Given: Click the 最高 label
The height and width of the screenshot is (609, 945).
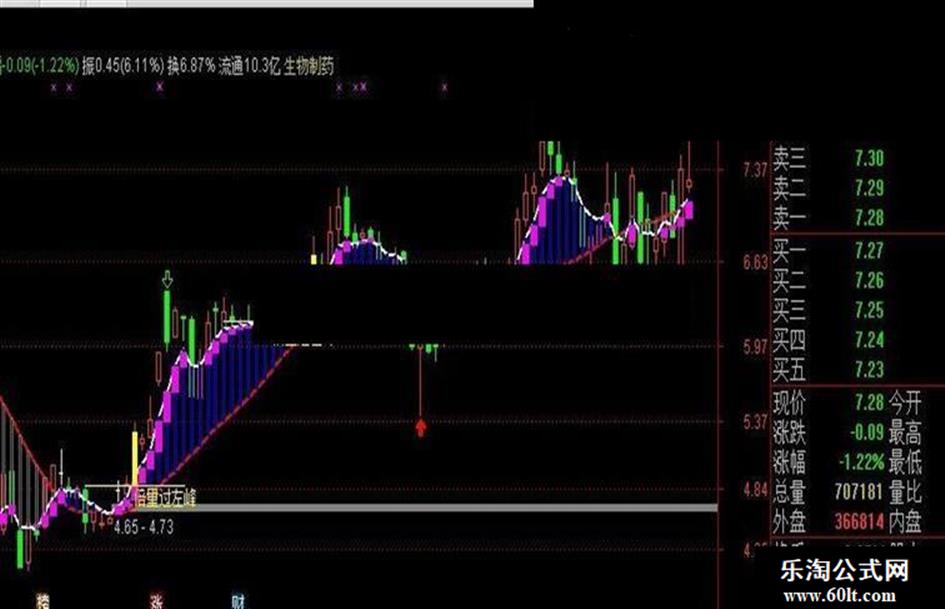Looking at the screenshot, I should click(x=905, y=432).
